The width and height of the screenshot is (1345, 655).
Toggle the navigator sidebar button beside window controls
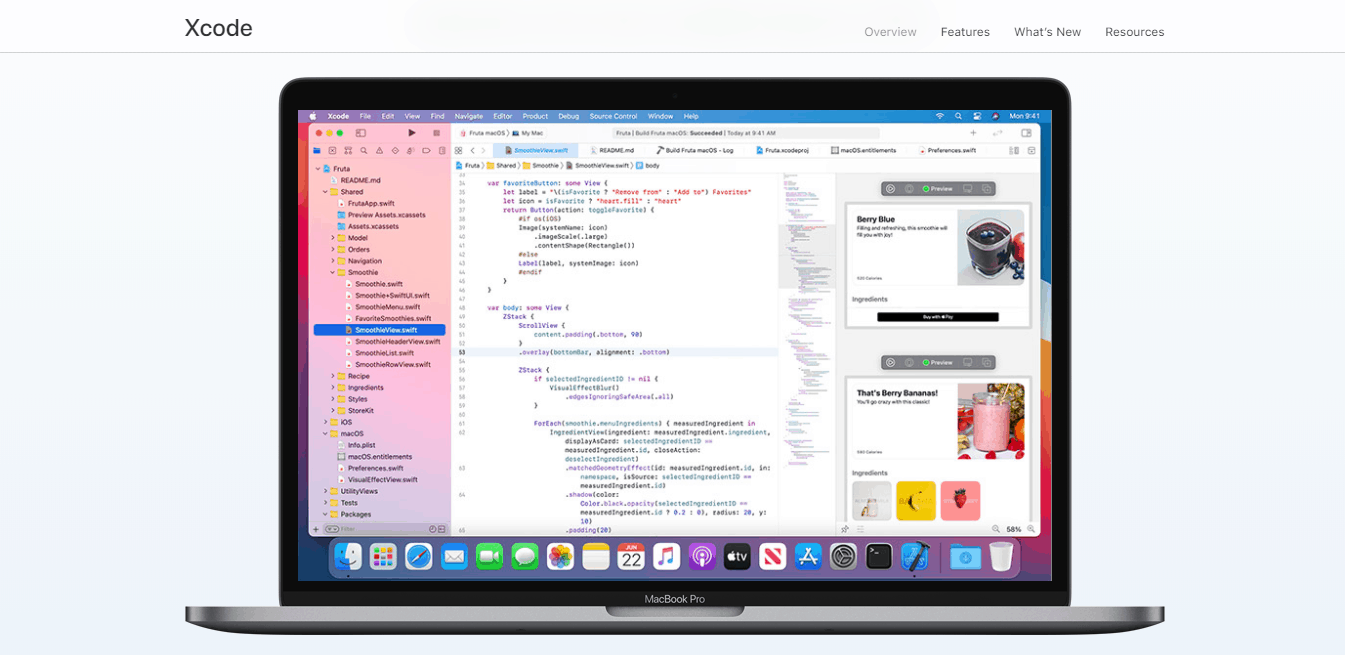pos(361,132)
